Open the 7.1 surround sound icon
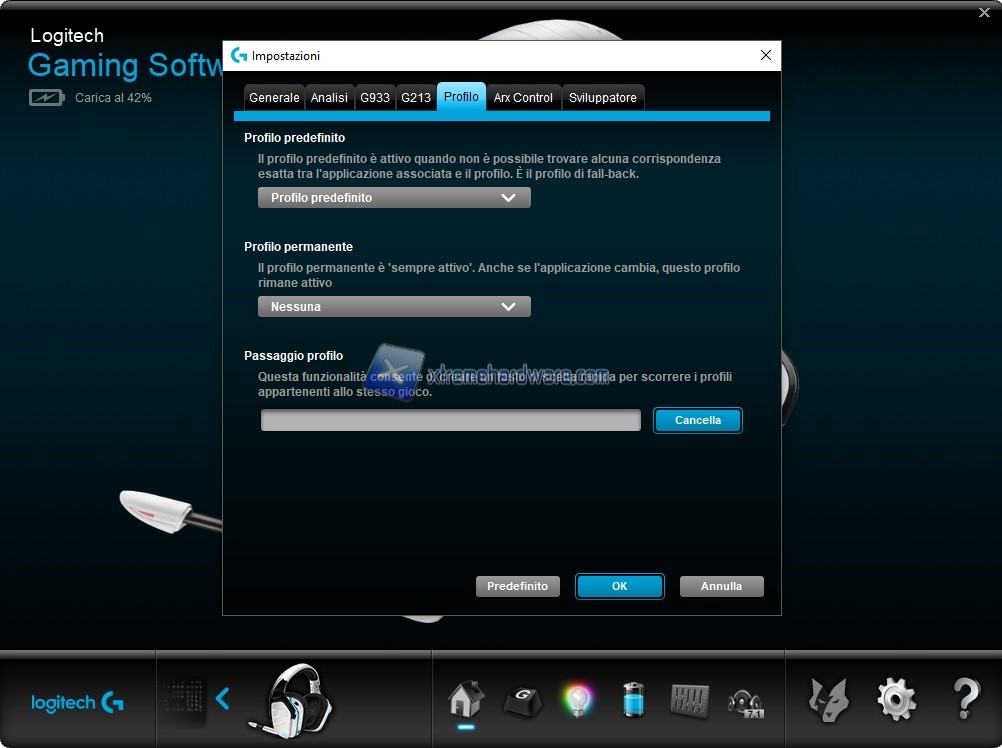 tap(746, 699)
